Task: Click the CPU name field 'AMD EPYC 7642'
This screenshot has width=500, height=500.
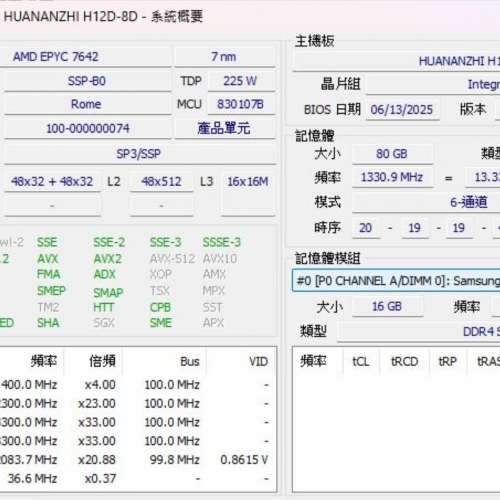Action: (86, 57)
